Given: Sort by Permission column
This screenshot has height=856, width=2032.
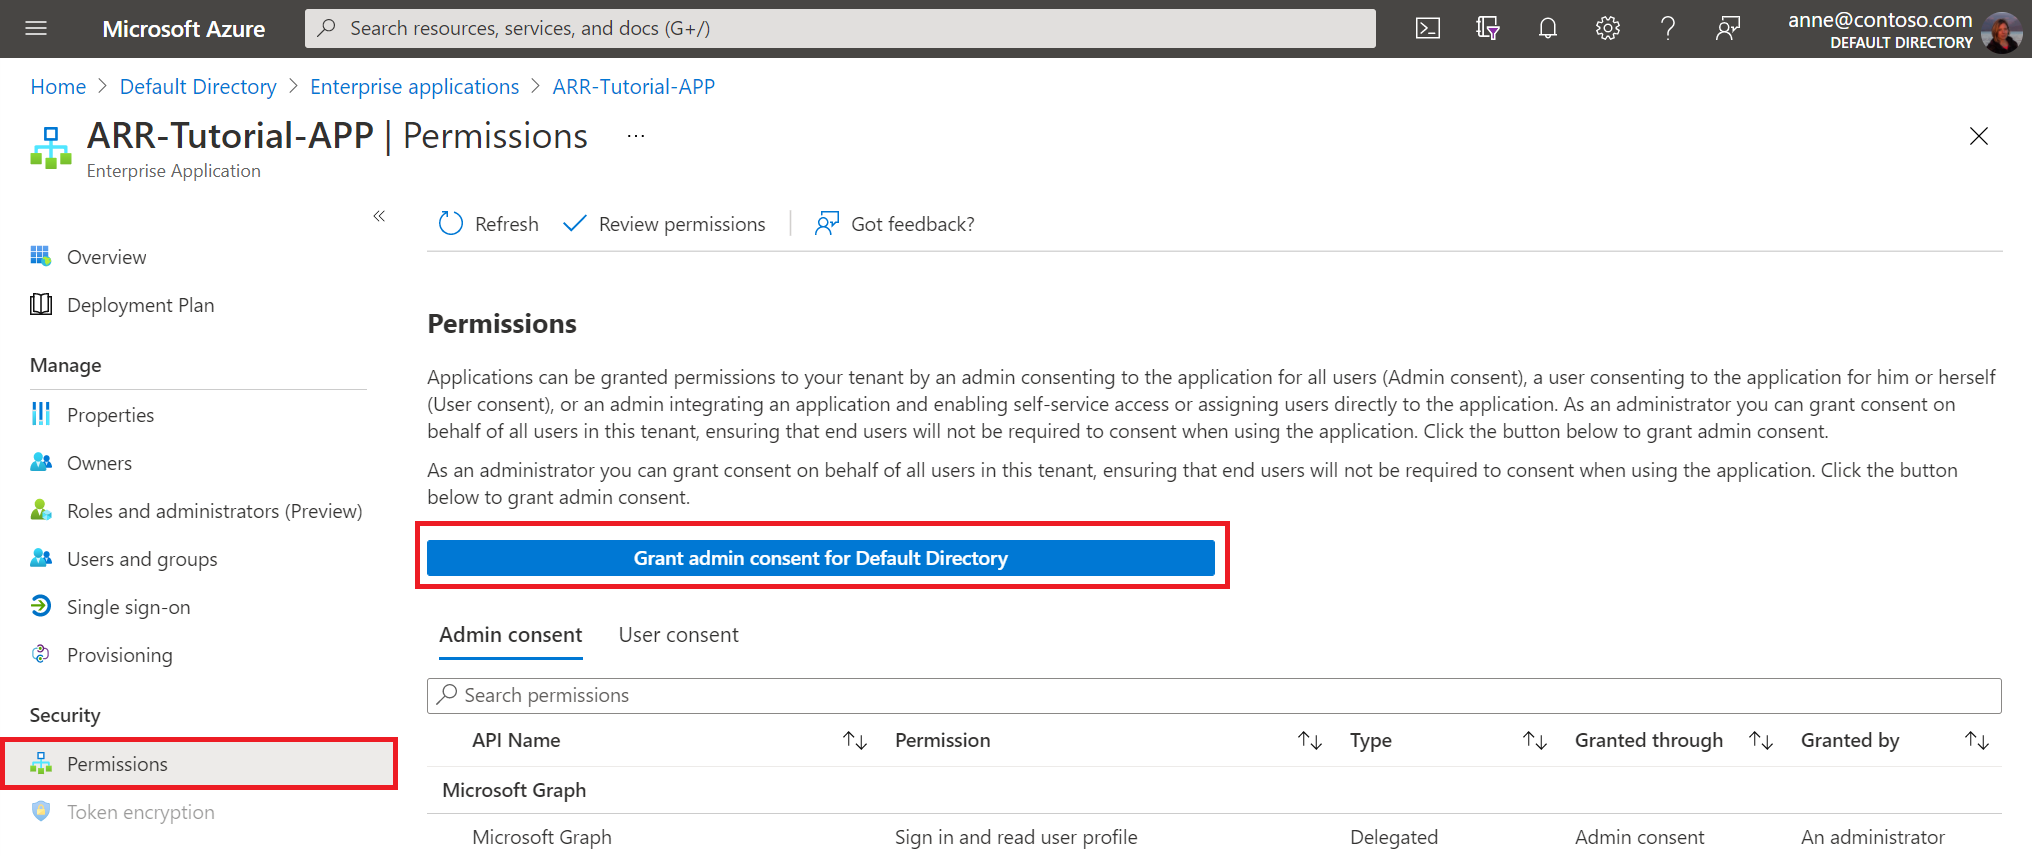Looking at the screenshot, I should (x=1310, y=740).
